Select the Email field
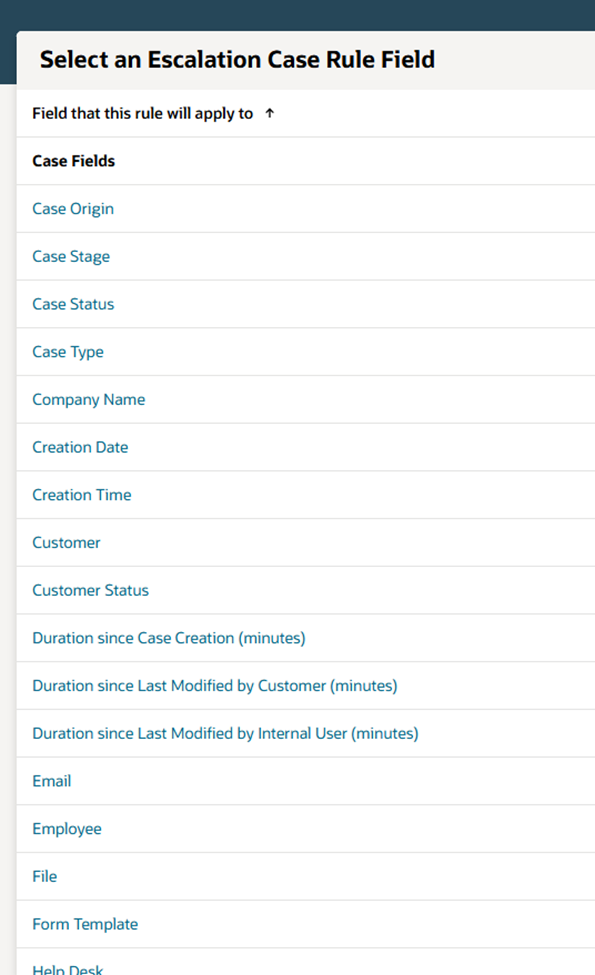This screenshot has height=975, width=595. (x=52, y=781)
